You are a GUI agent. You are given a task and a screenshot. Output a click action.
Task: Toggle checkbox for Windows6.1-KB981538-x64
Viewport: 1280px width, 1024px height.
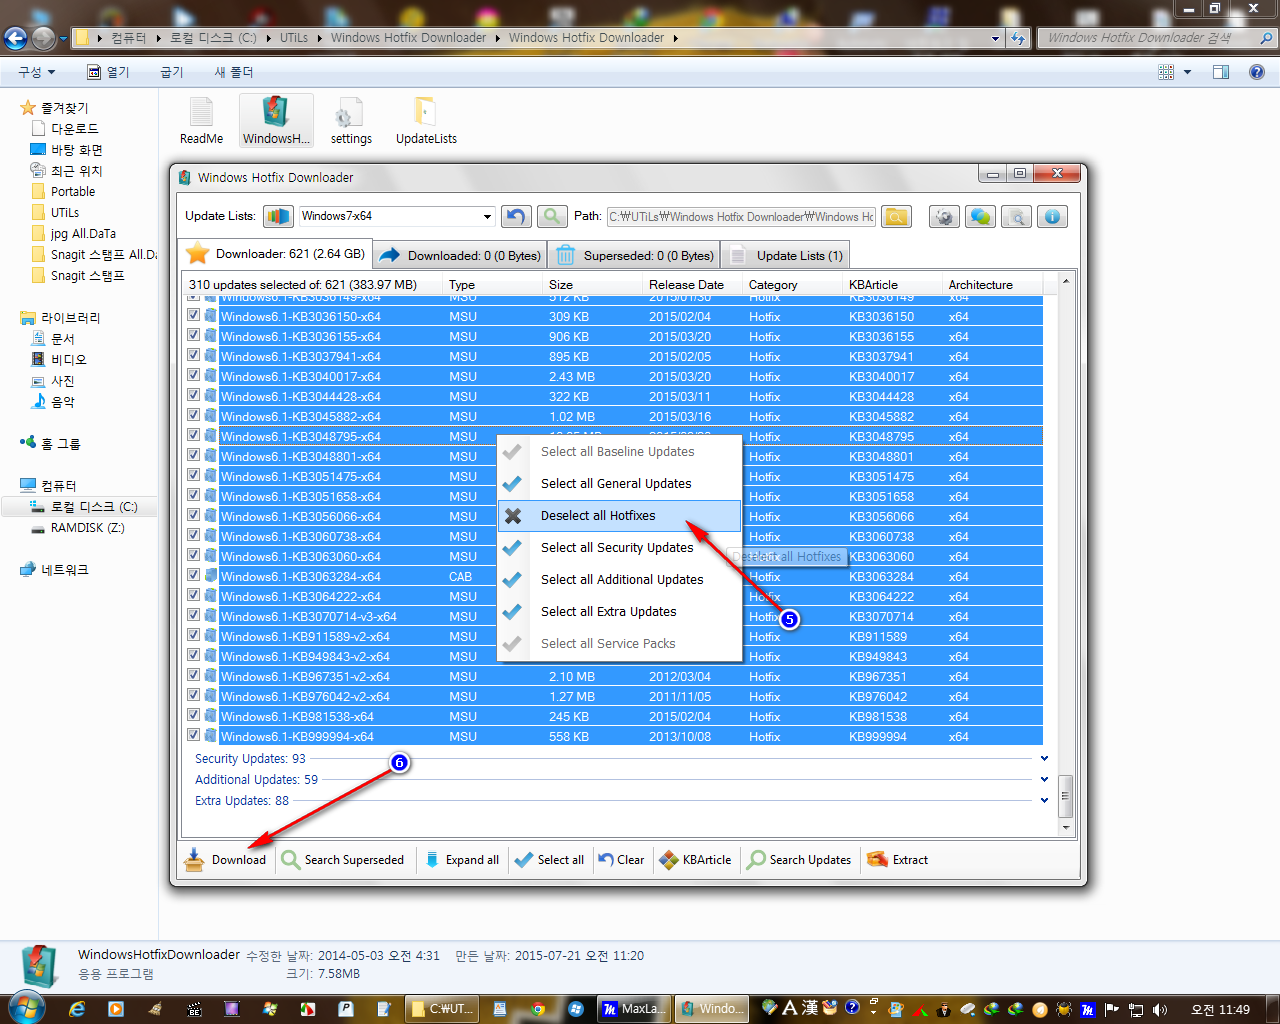[x=194, y=715]
